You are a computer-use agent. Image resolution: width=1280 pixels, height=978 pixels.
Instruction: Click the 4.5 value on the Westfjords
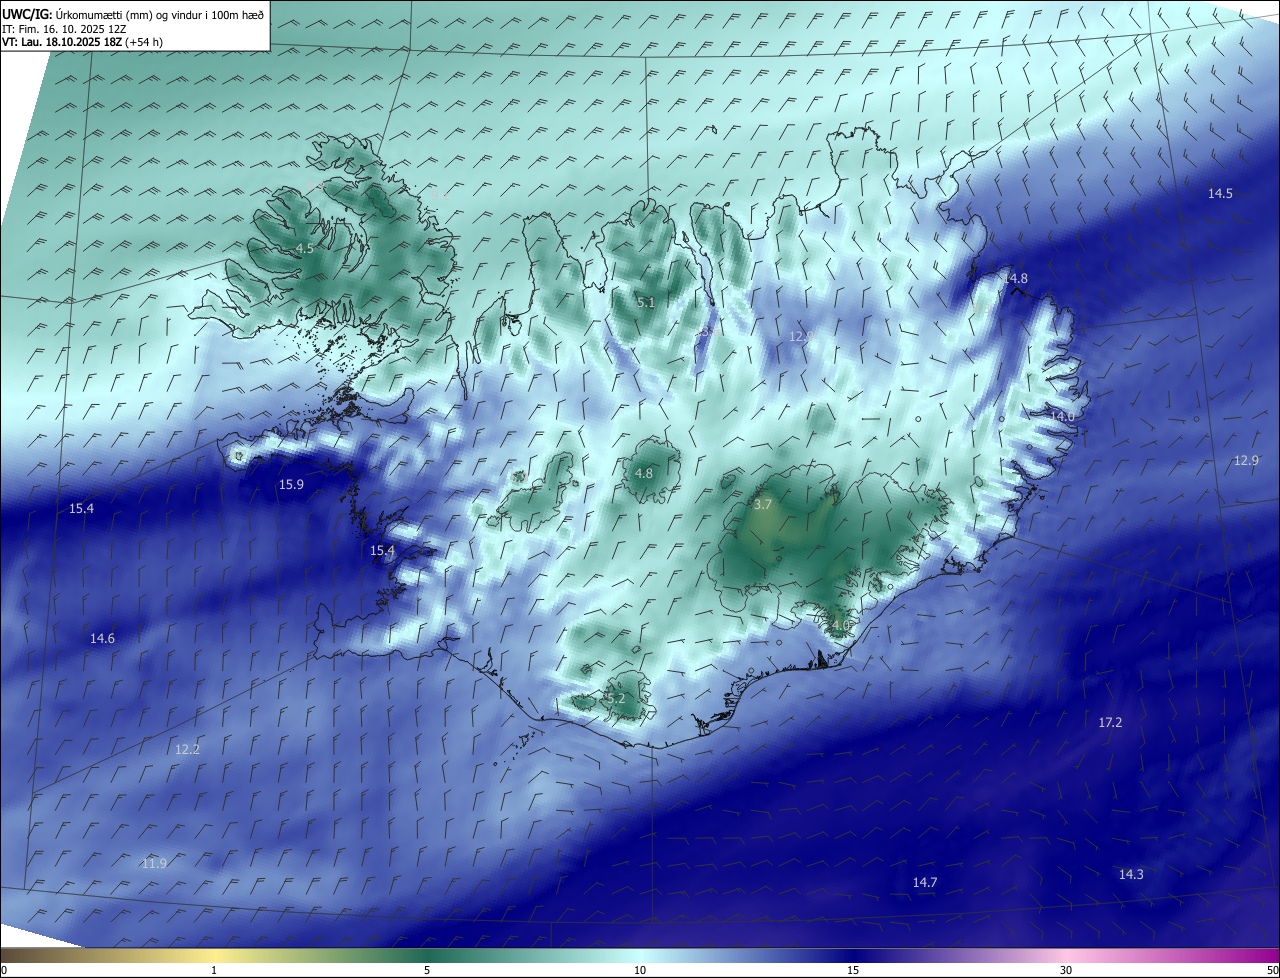tap(304, 248)
